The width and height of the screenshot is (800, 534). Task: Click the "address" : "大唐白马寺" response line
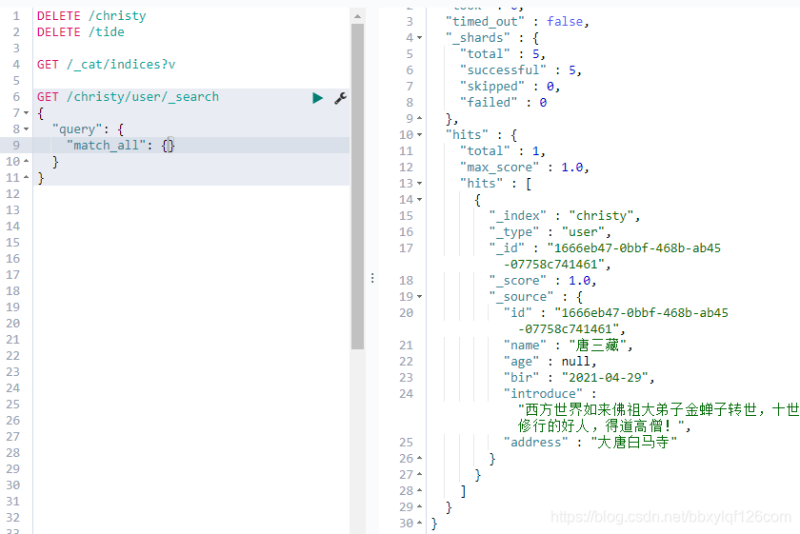590,442
